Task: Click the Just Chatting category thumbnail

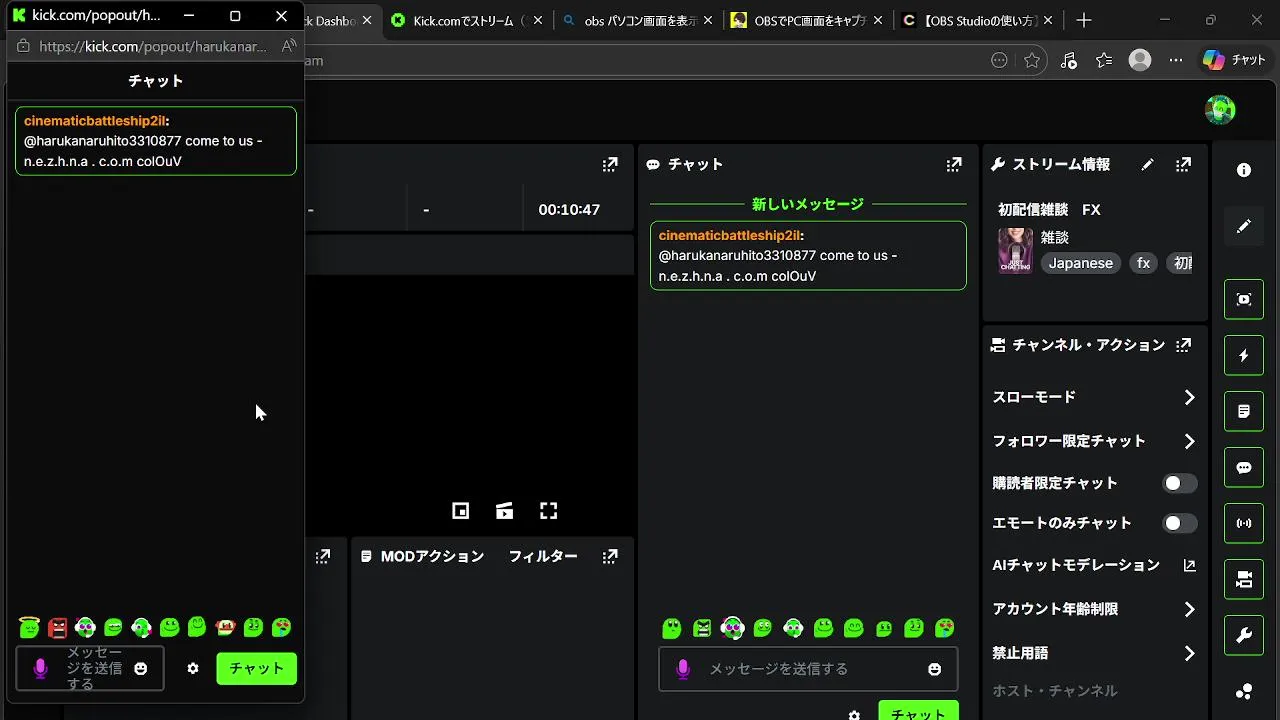Action: tap(1015, 250)
